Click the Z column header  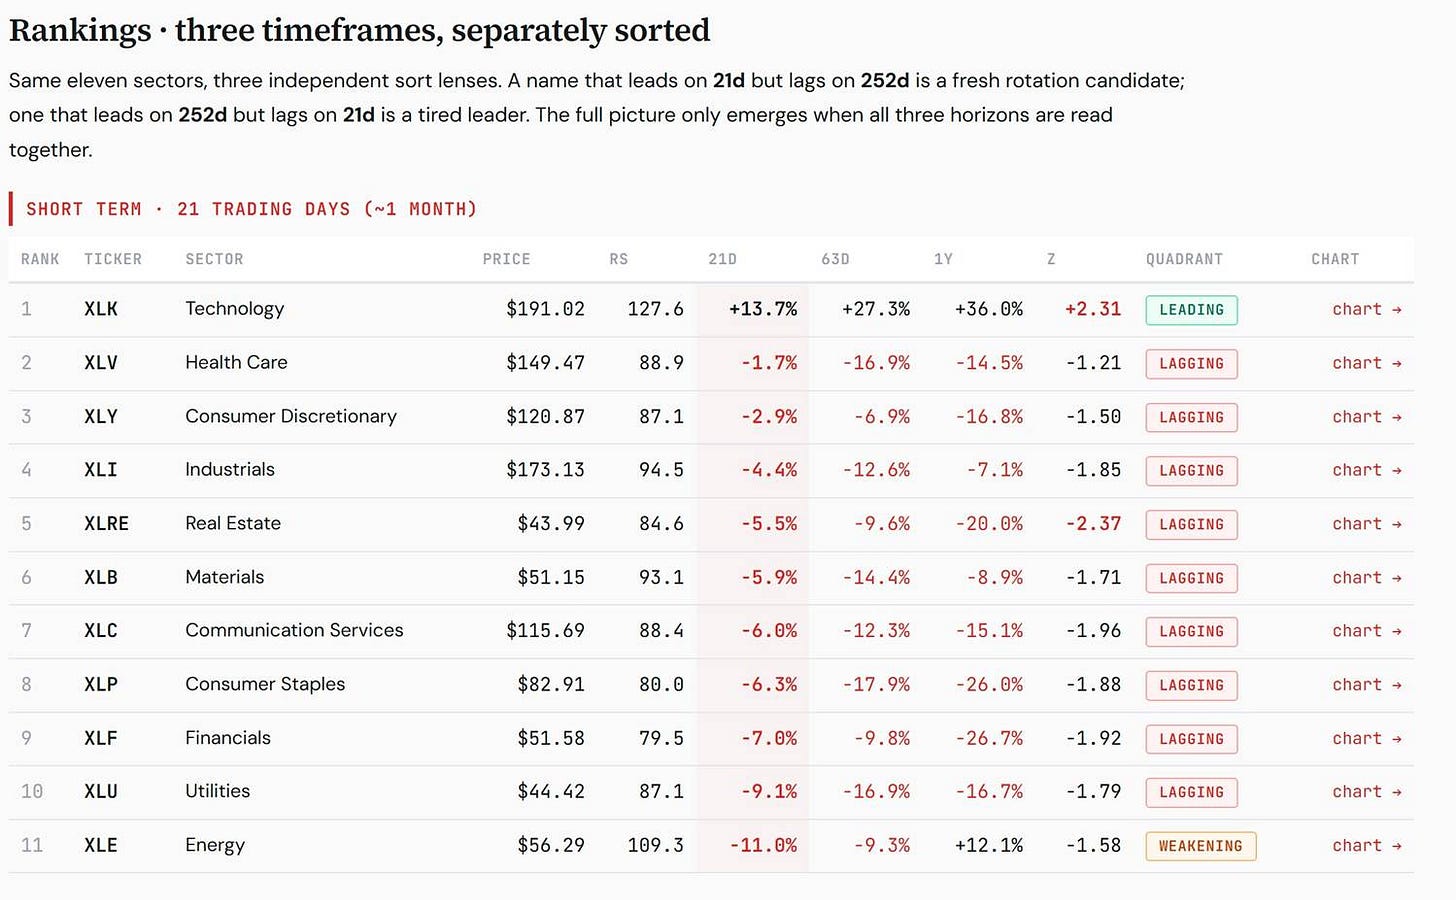(1051, 259)
